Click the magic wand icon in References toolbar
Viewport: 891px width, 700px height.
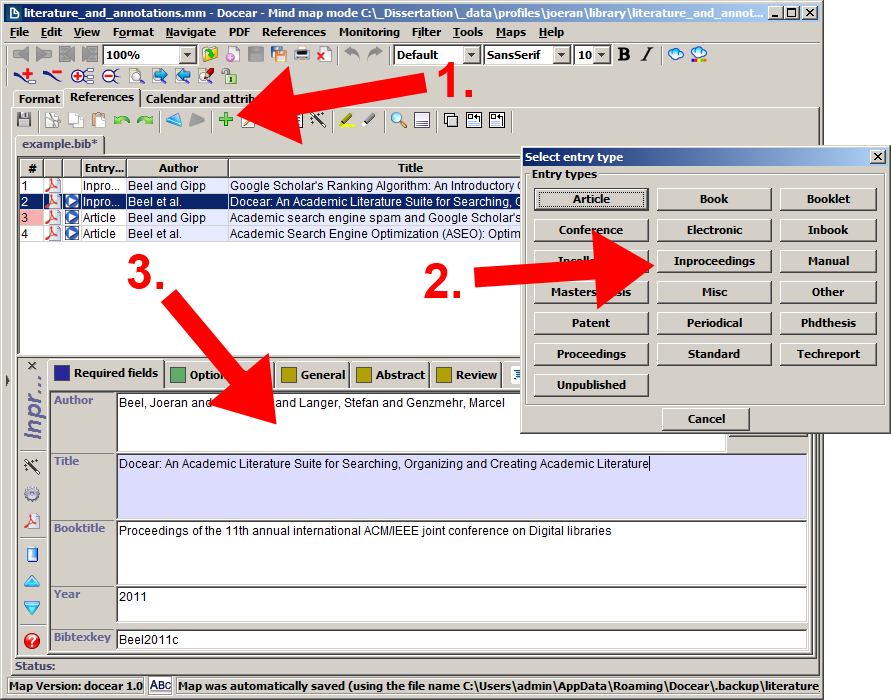coord(318,120)
